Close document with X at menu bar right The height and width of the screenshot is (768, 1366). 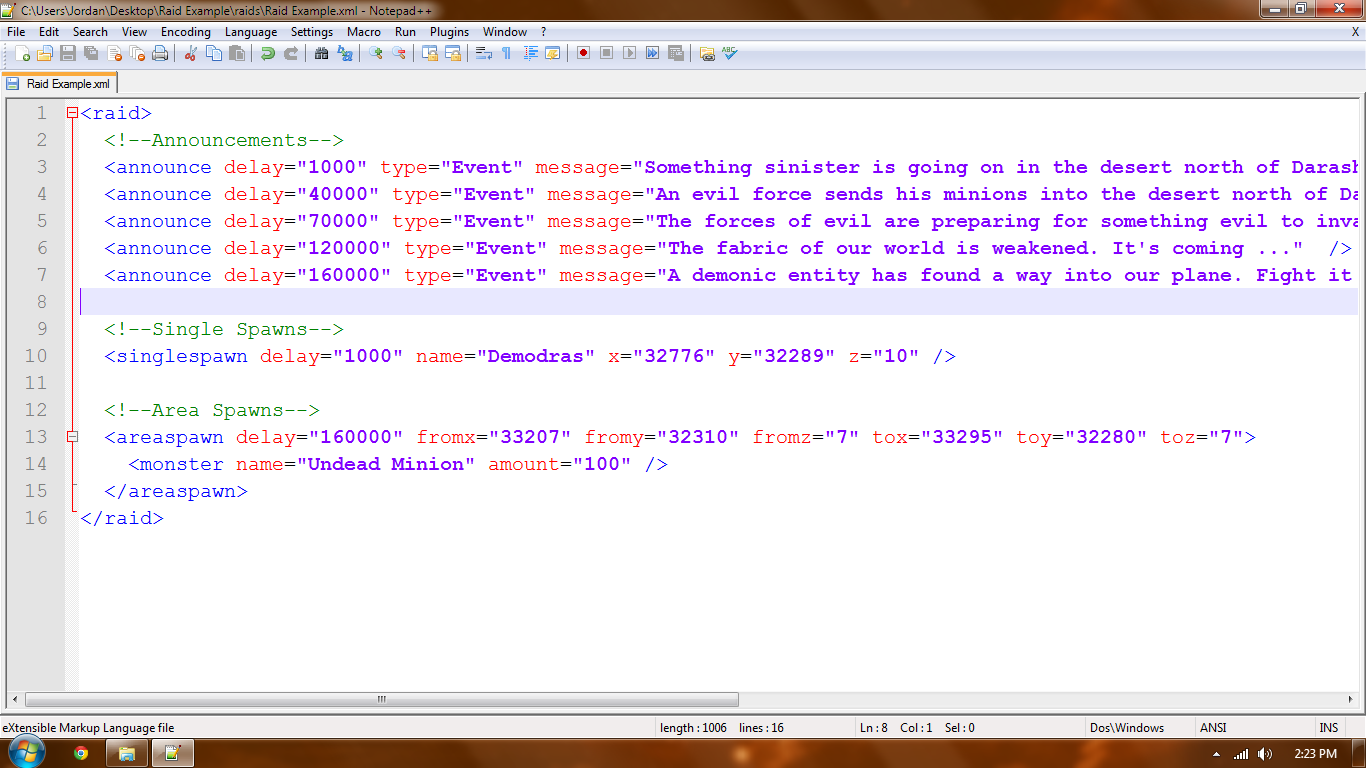1355,32
